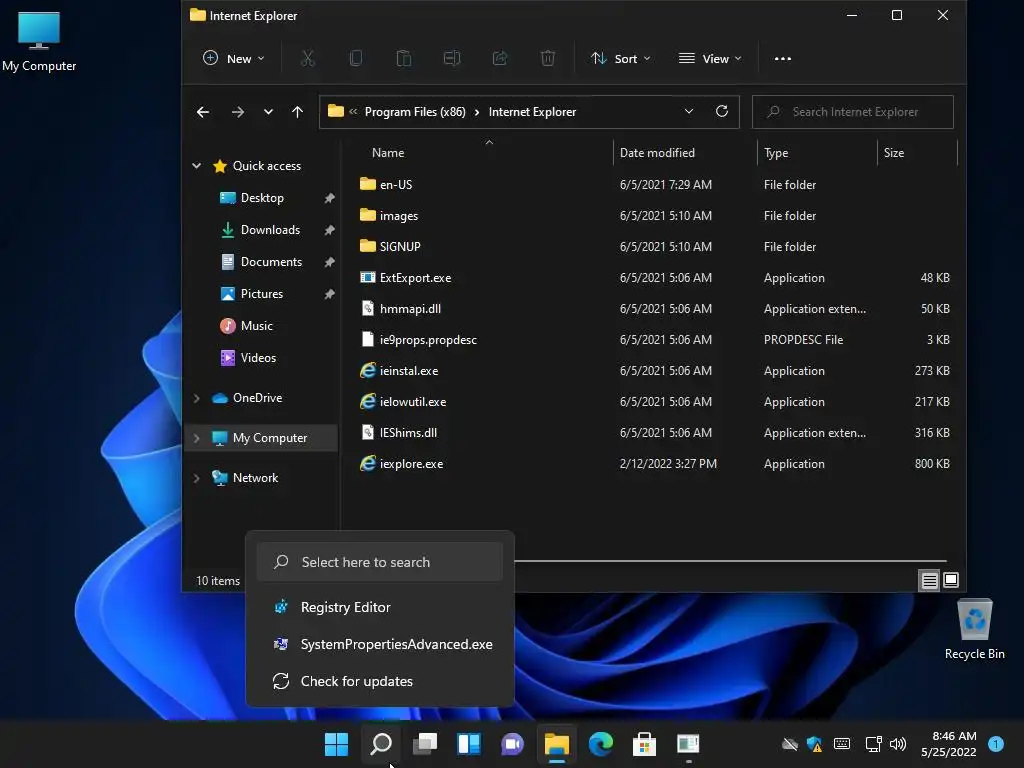
Task: Click the Delete trash icon in toolbar
Action: [x=548, y=59]
